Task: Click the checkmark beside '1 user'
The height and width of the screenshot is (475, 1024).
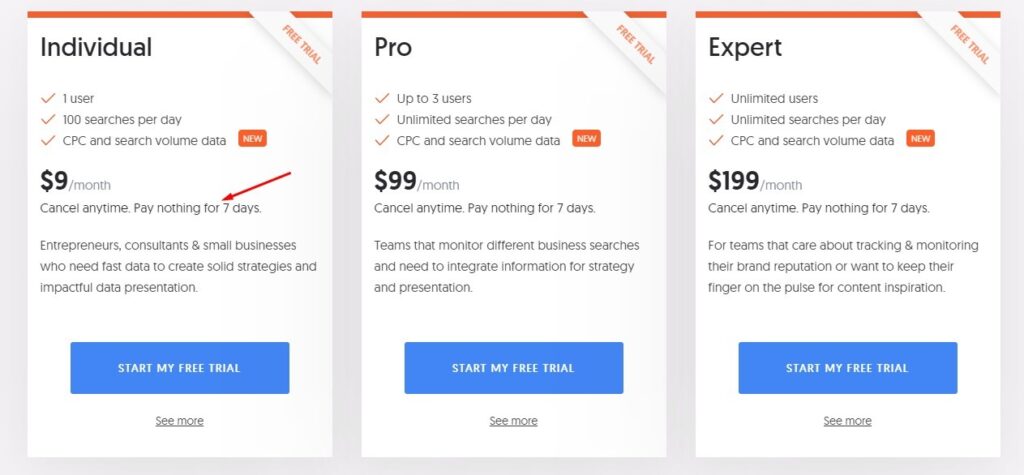Action: 48,99
